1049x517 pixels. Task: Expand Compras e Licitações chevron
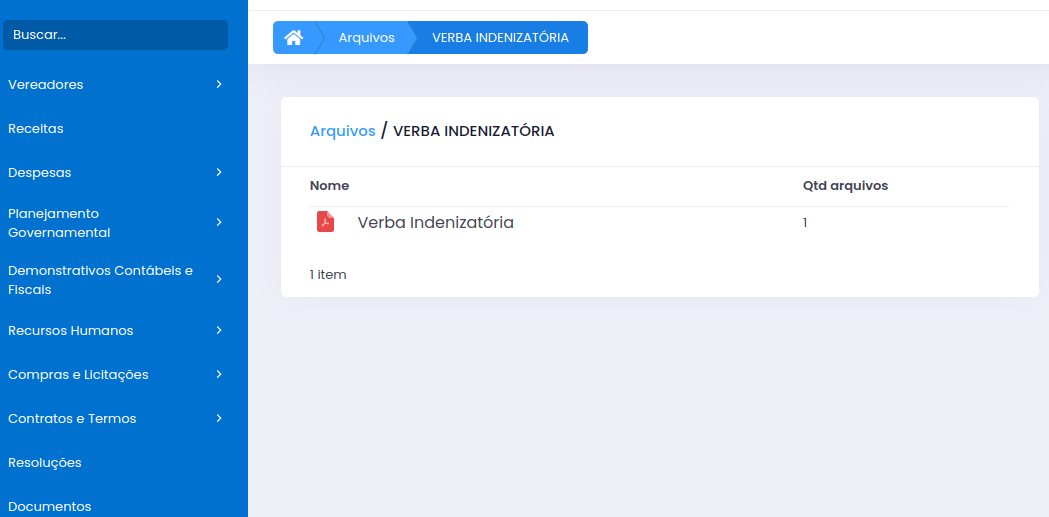pos(218,374)
